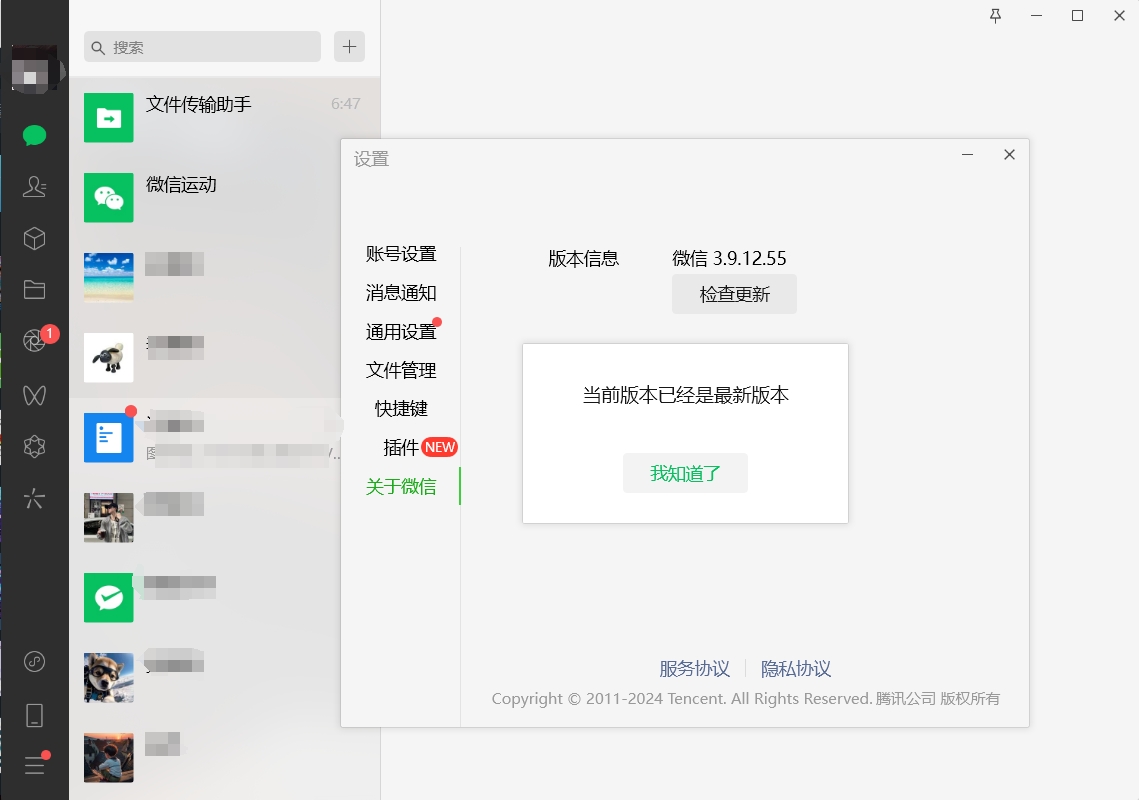The width and height of the screenshot is (1139, 800).
Task: Select 账号设置 in settings menu
Action: [x=401, y=254]
